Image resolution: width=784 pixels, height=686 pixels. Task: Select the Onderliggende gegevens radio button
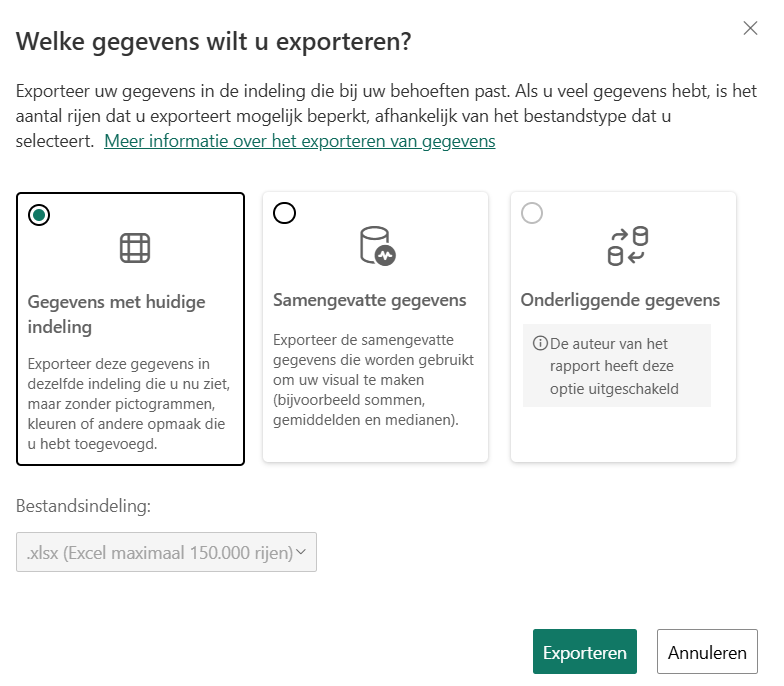(533, 213)
